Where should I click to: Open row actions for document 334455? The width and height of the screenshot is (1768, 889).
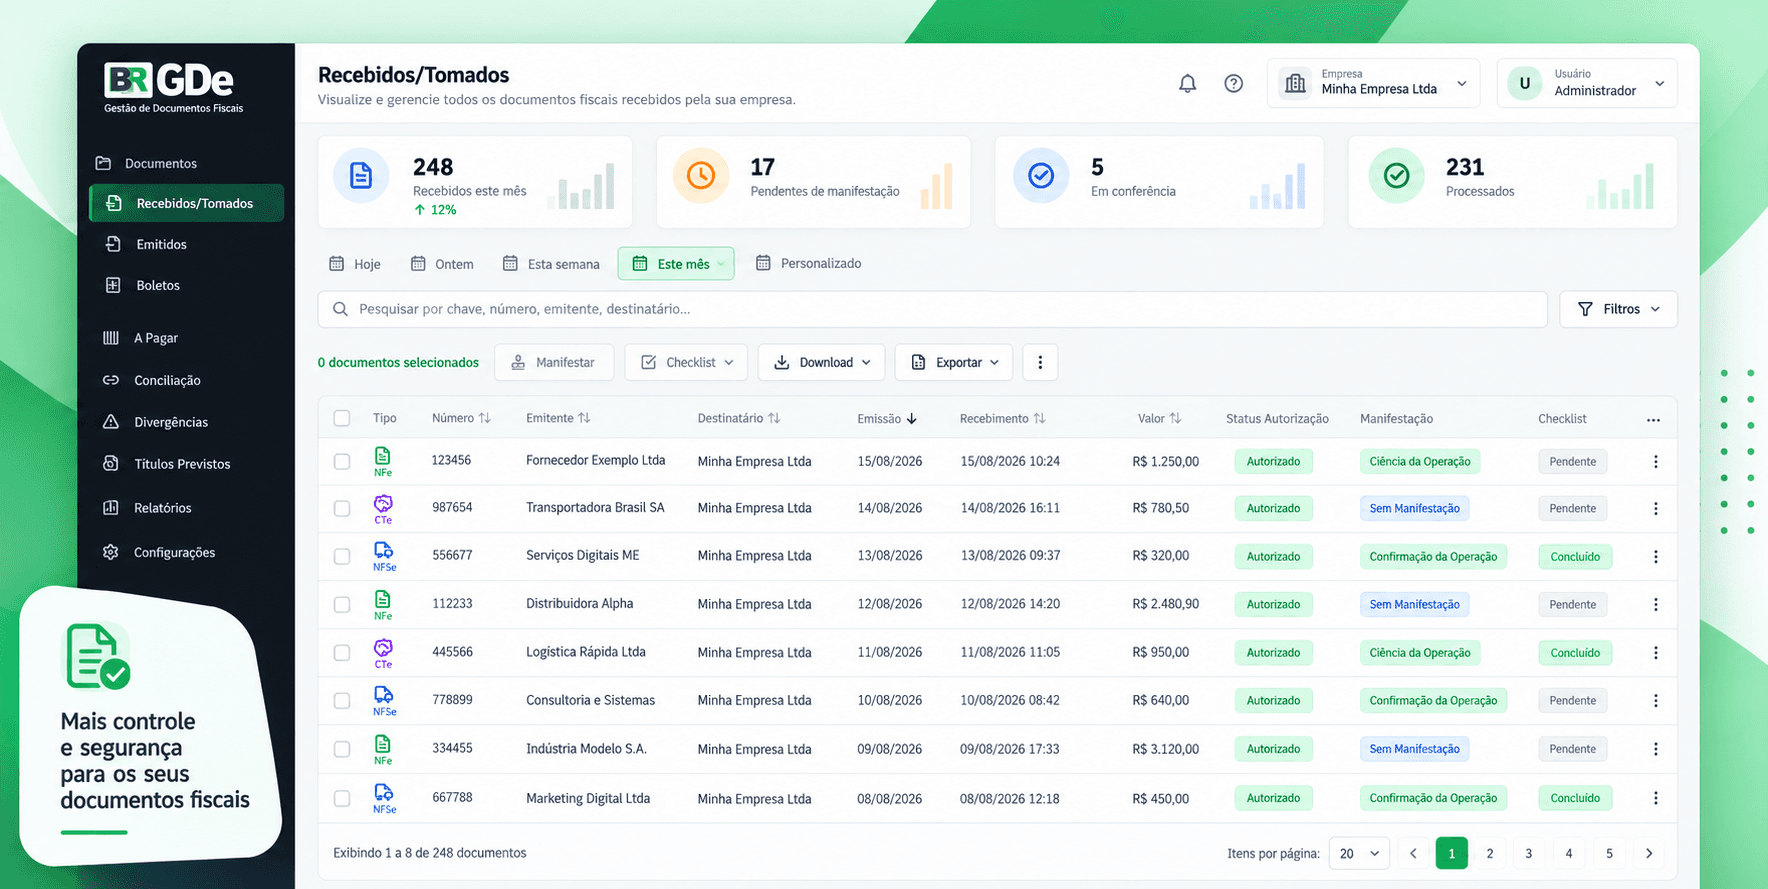1656,749
